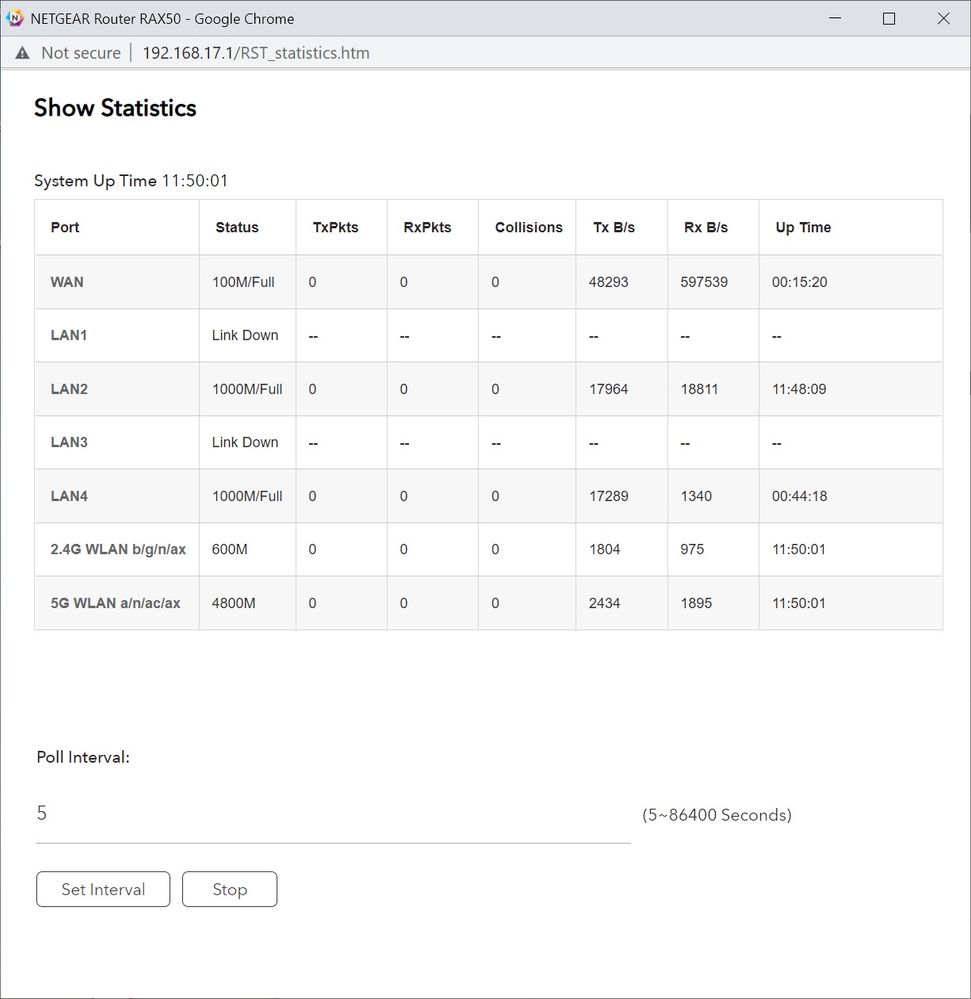The image size is (971, 999).
Task: Click the Set Interval button
Action: pos(103,889)
